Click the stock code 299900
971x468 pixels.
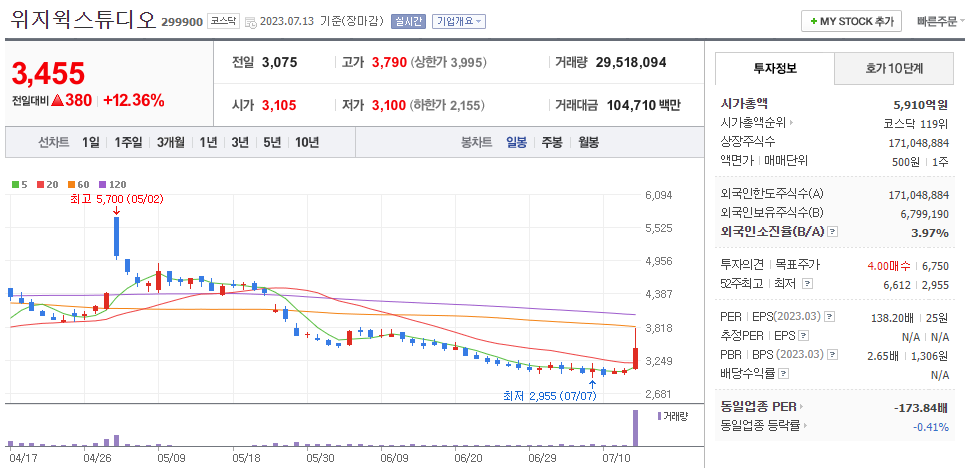pos(182,22)
